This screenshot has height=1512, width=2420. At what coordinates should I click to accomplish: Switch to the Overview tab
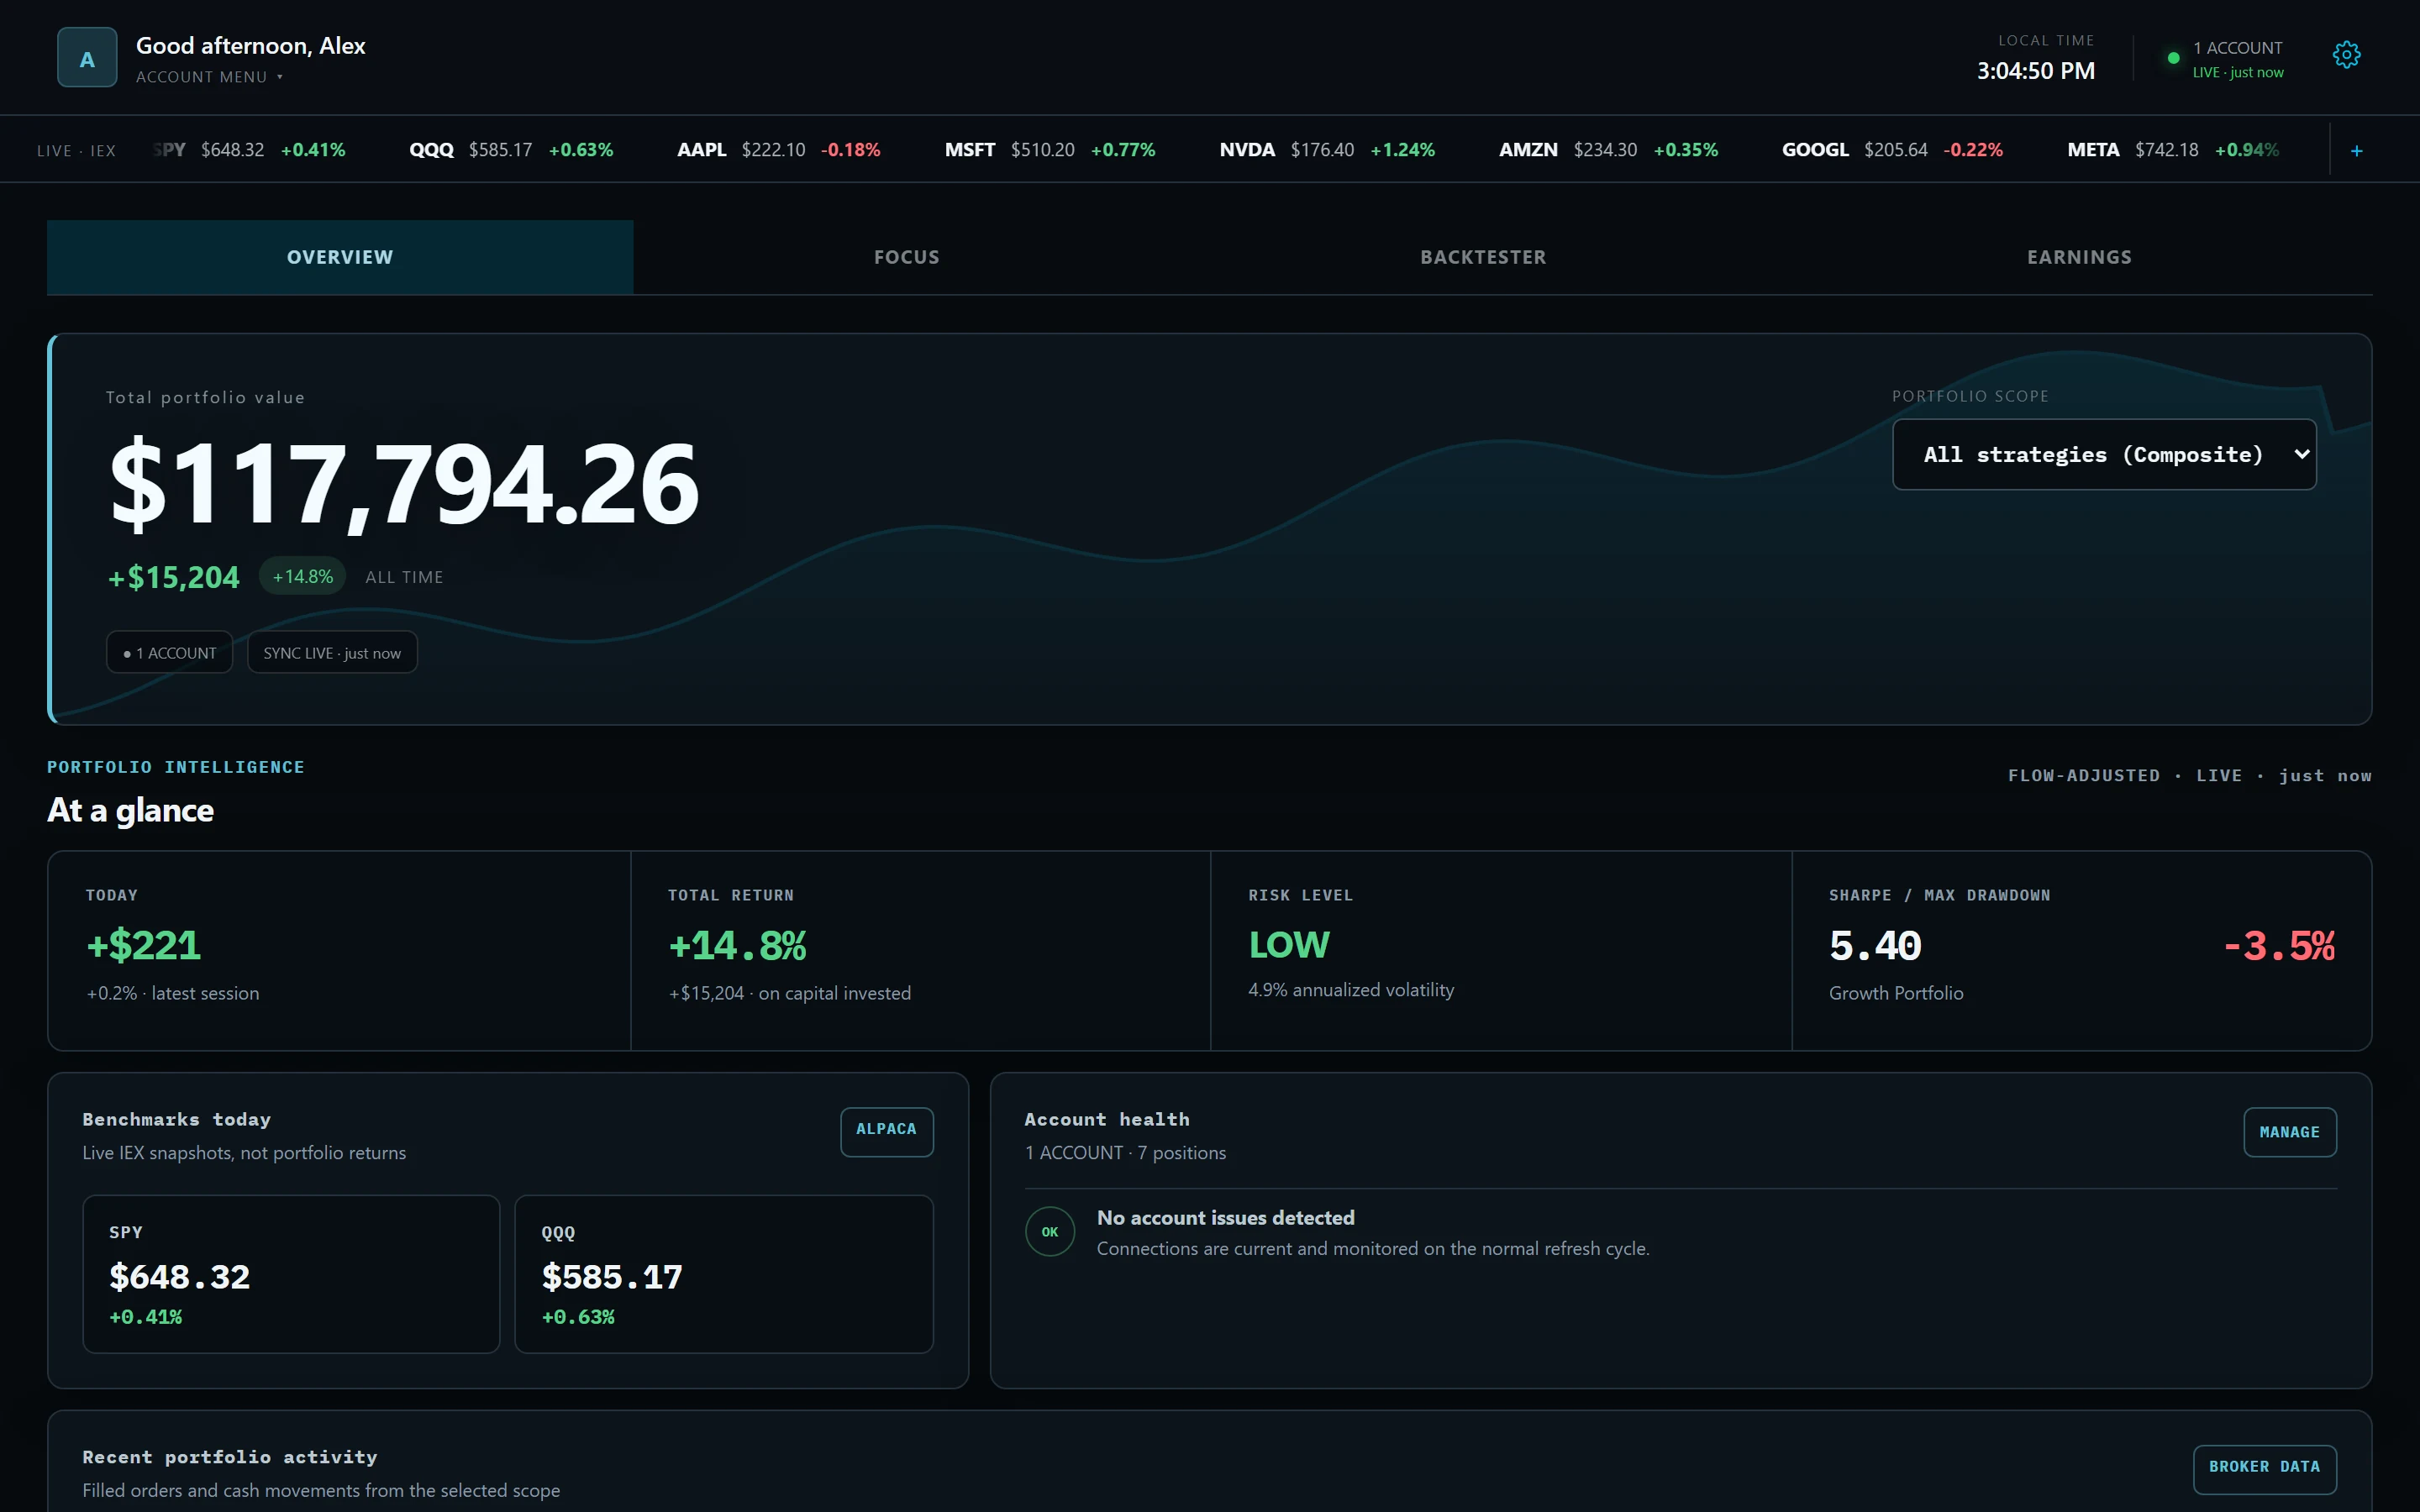tap(340, 257)
